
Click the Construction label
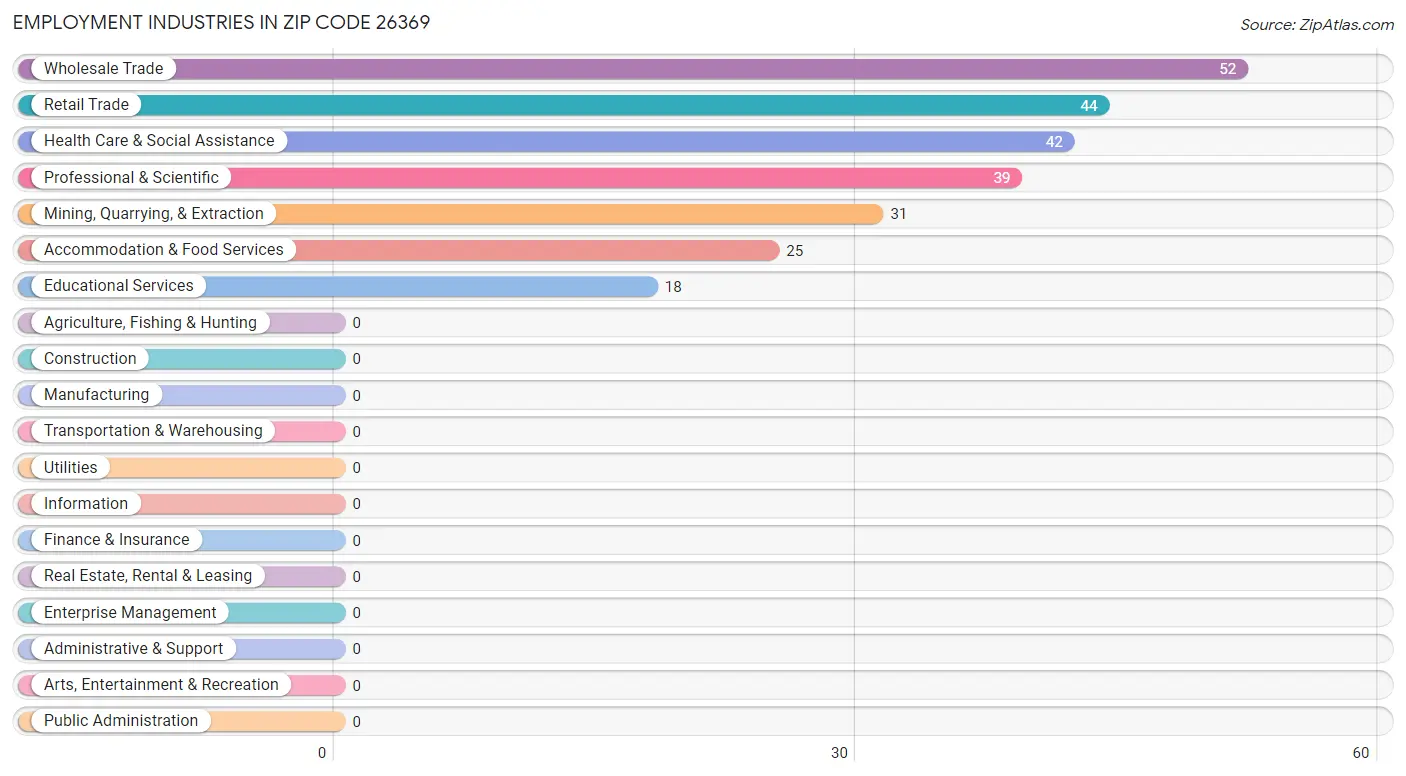(x=90, y=359)
